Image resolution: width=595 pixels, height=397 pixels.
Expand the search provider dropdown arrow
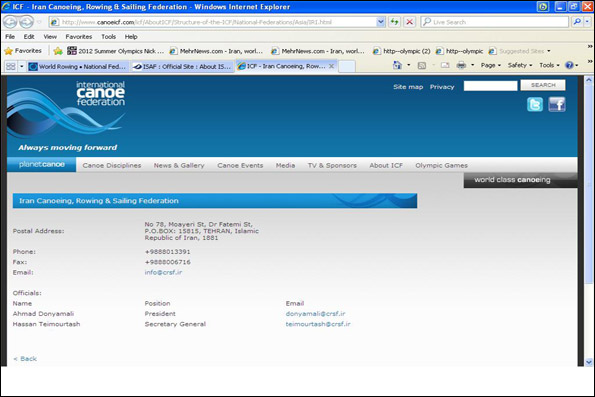pos(587,22)
